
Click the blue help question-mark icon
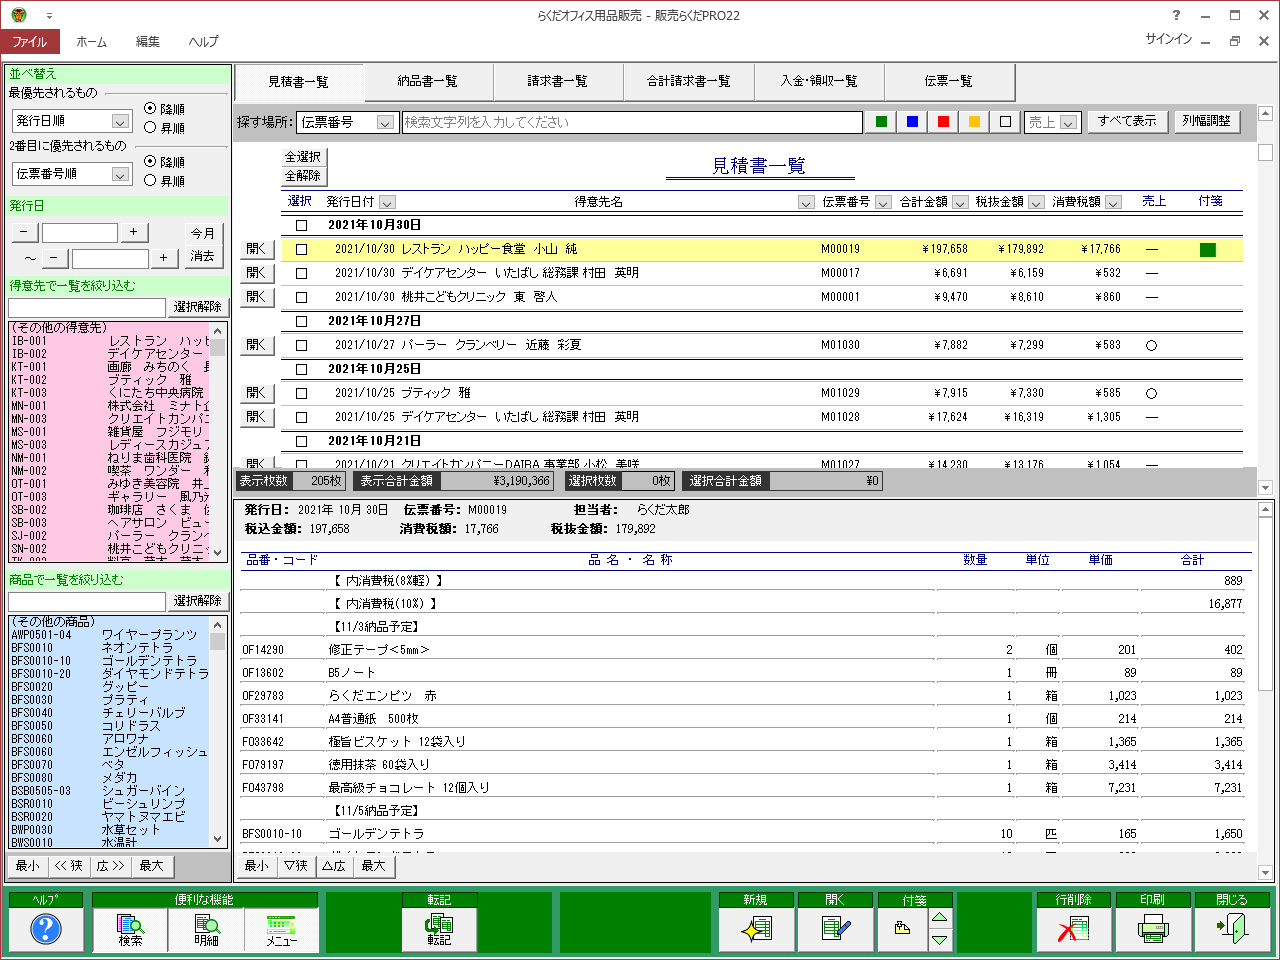(46, 929)
